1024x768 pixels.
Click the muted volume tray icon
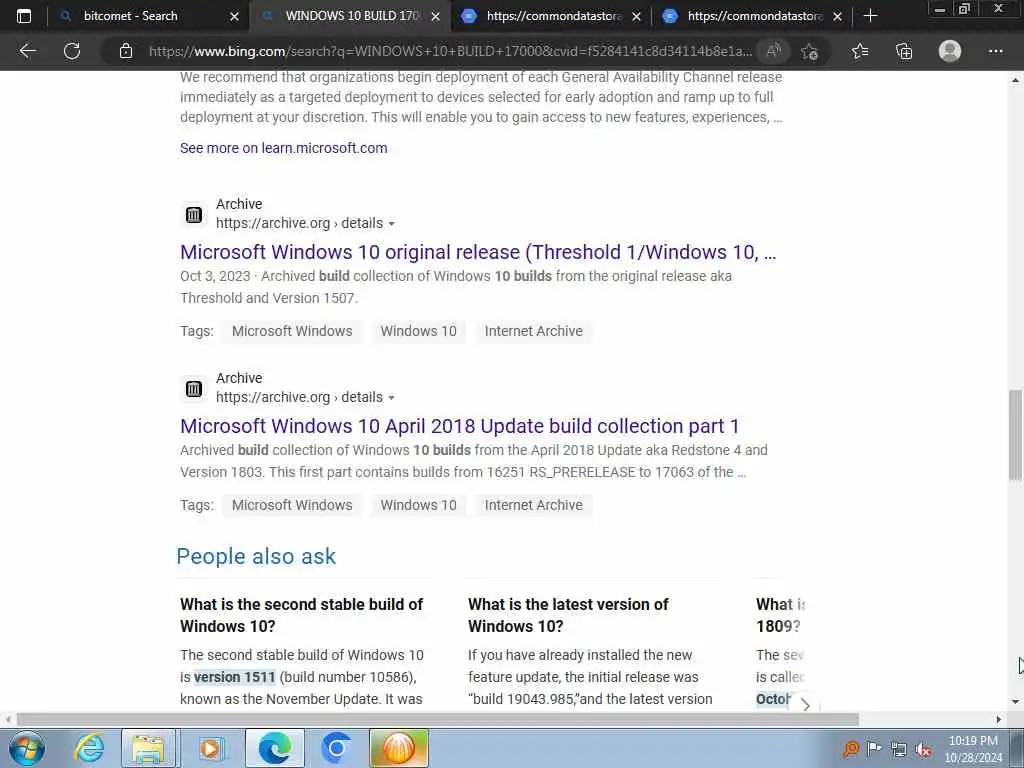[923, 749]
